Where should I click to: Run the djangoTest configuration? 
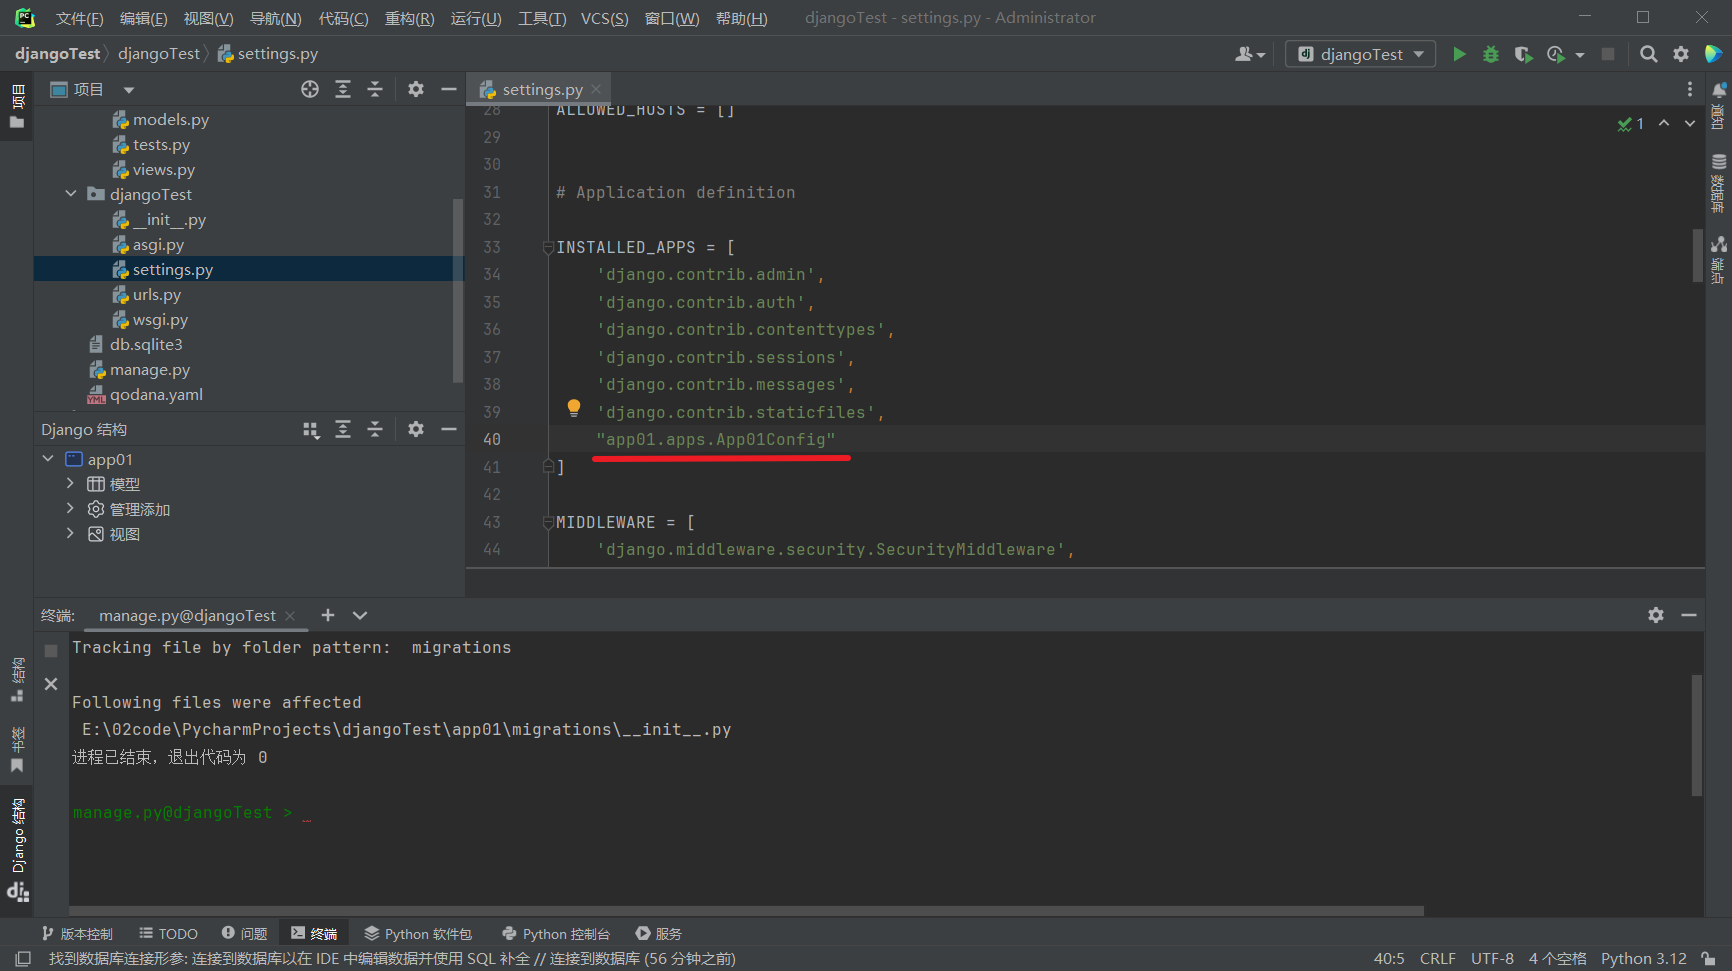1459,54
